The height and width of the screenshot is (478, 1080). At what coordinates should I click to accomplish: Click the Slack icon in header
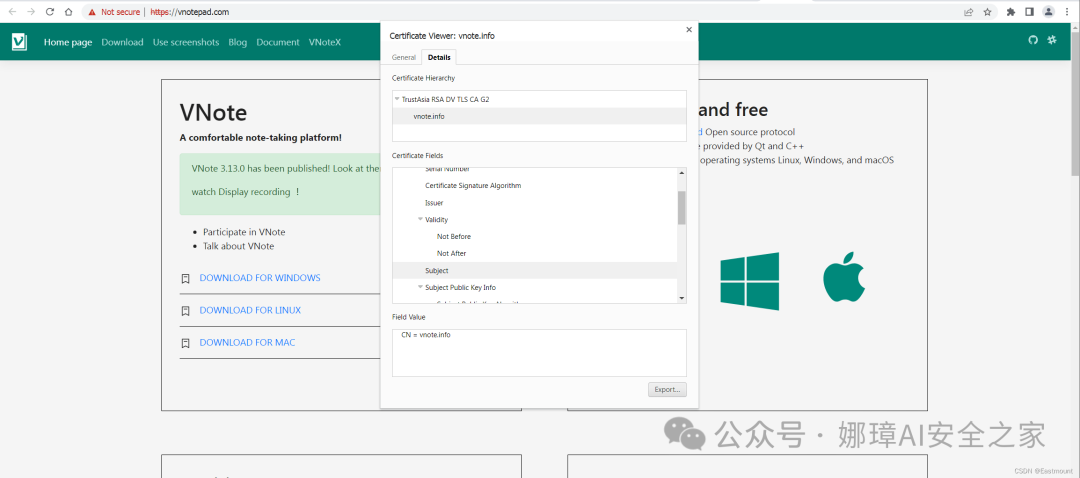[x=1052, y=41]
